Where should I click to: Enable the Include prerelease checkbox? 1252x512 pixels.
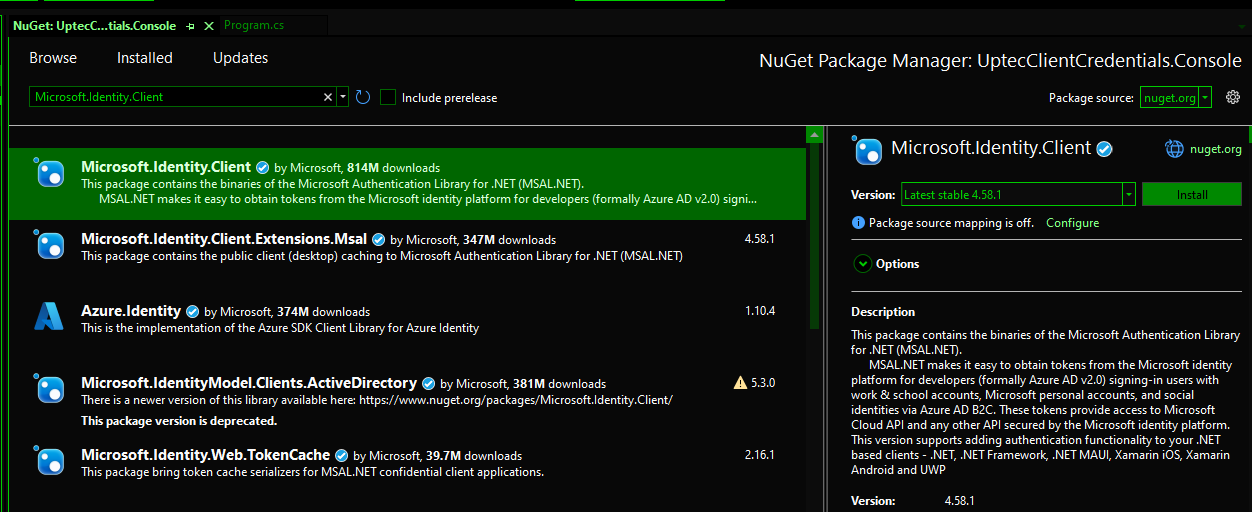388,97
